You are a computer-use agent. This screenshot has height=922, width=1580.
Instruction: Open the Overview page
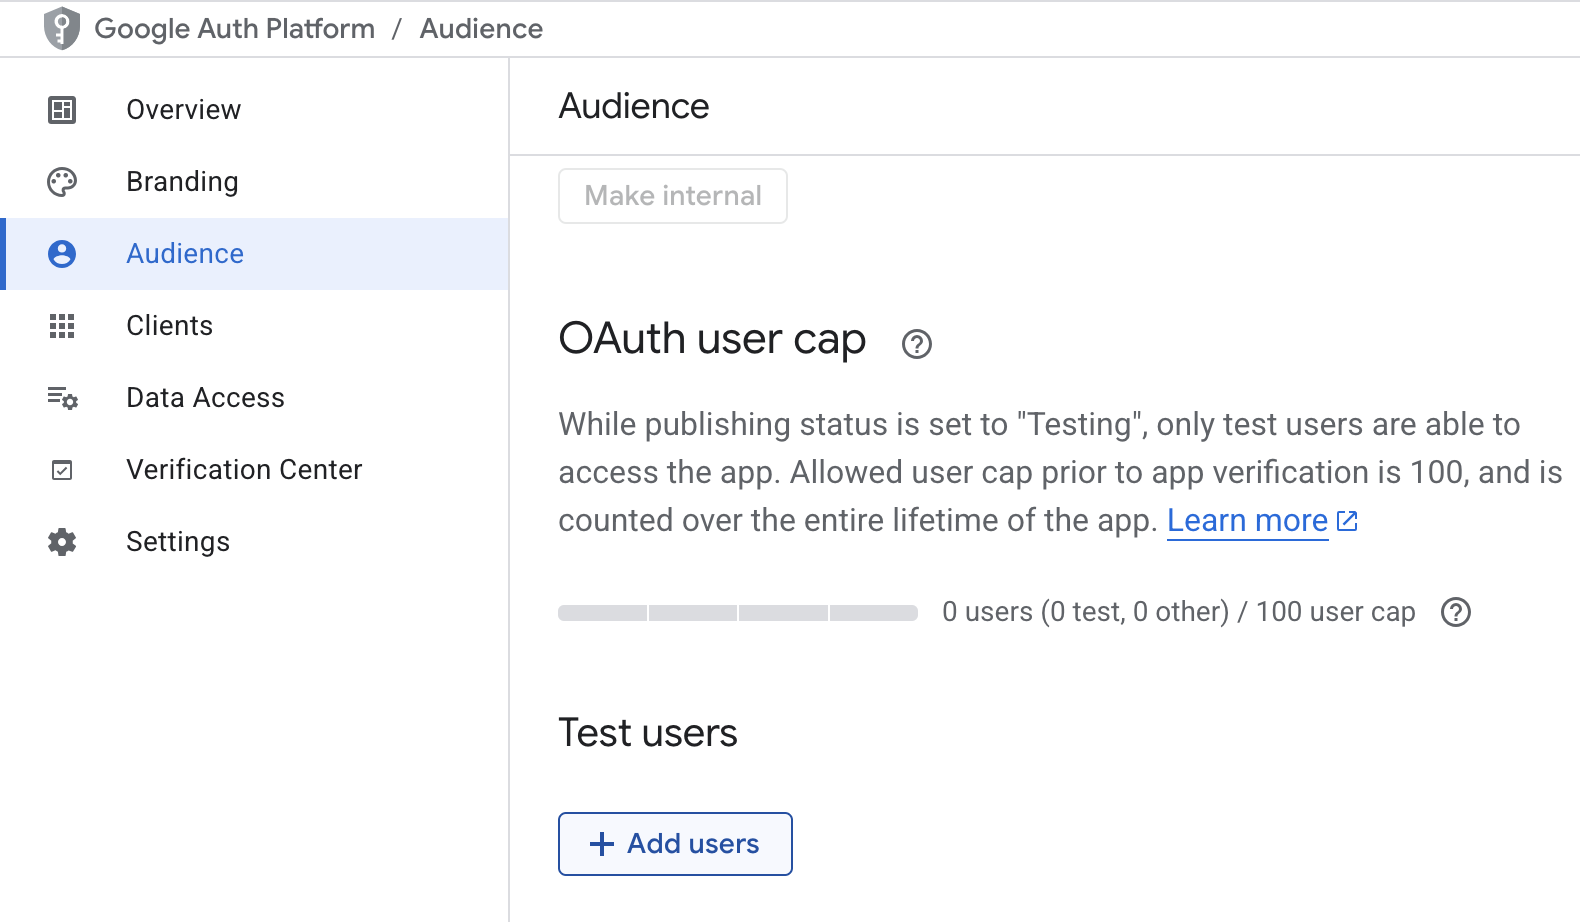click(256, 110)
